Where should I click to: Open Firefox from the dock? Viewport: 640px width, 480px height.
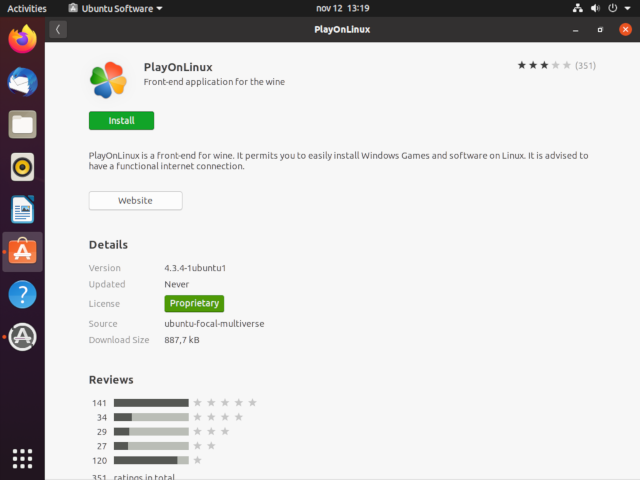tap(22, 39)
